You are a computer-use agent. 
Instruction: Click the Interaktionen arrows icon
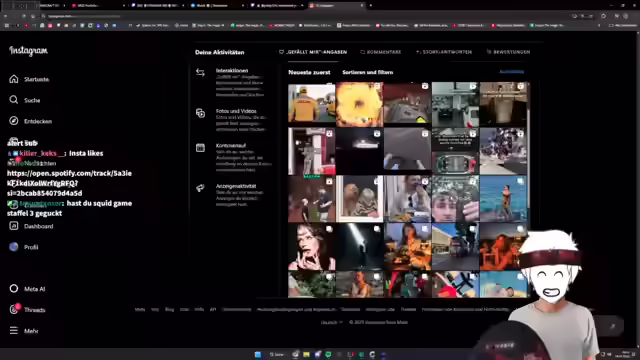coord(200,72)
